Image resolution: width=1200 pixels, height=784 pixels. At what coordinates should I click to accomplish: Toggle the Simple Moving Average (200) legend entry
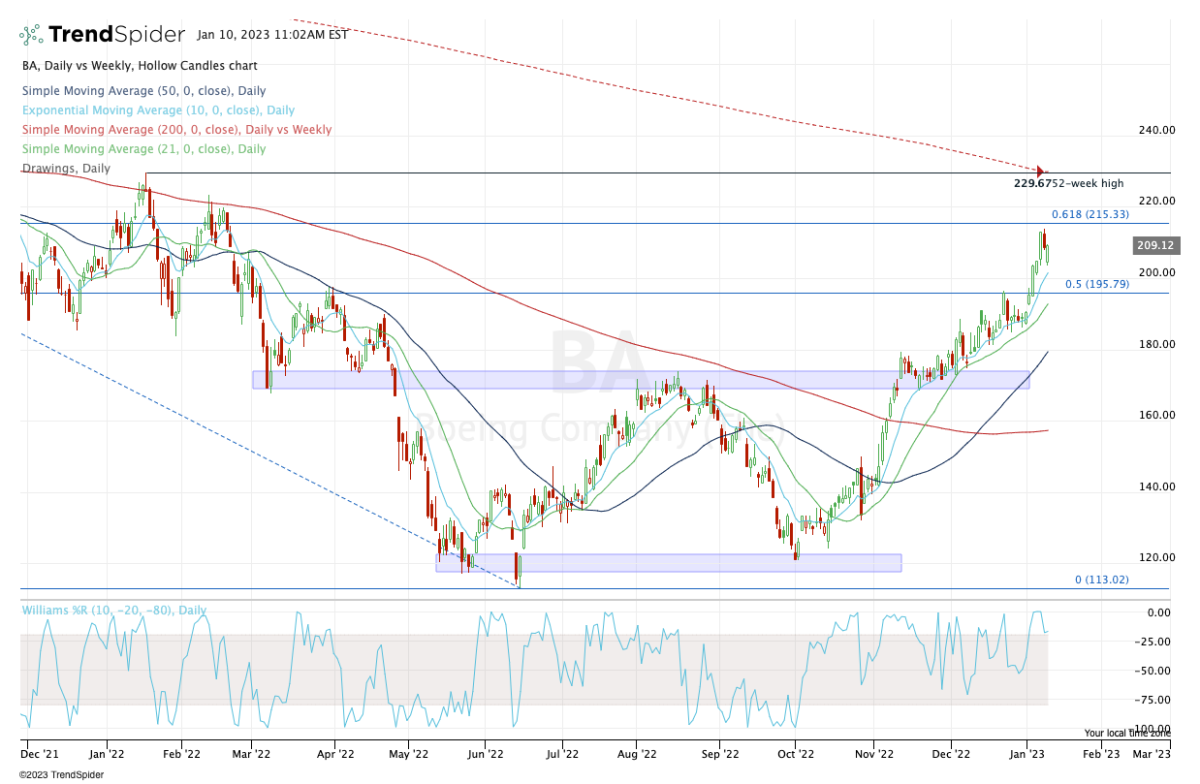[x=176, y=130]
